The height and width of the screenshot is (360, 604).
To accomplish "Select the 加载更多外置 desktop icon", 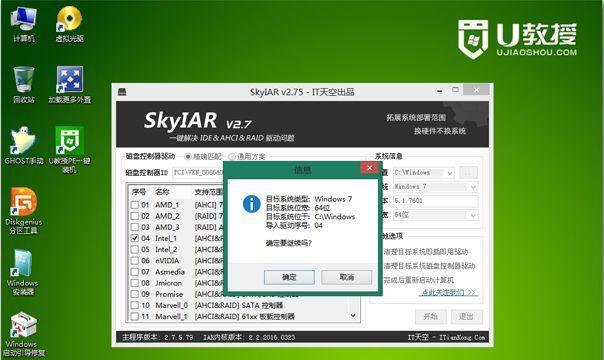I will 69,85.
